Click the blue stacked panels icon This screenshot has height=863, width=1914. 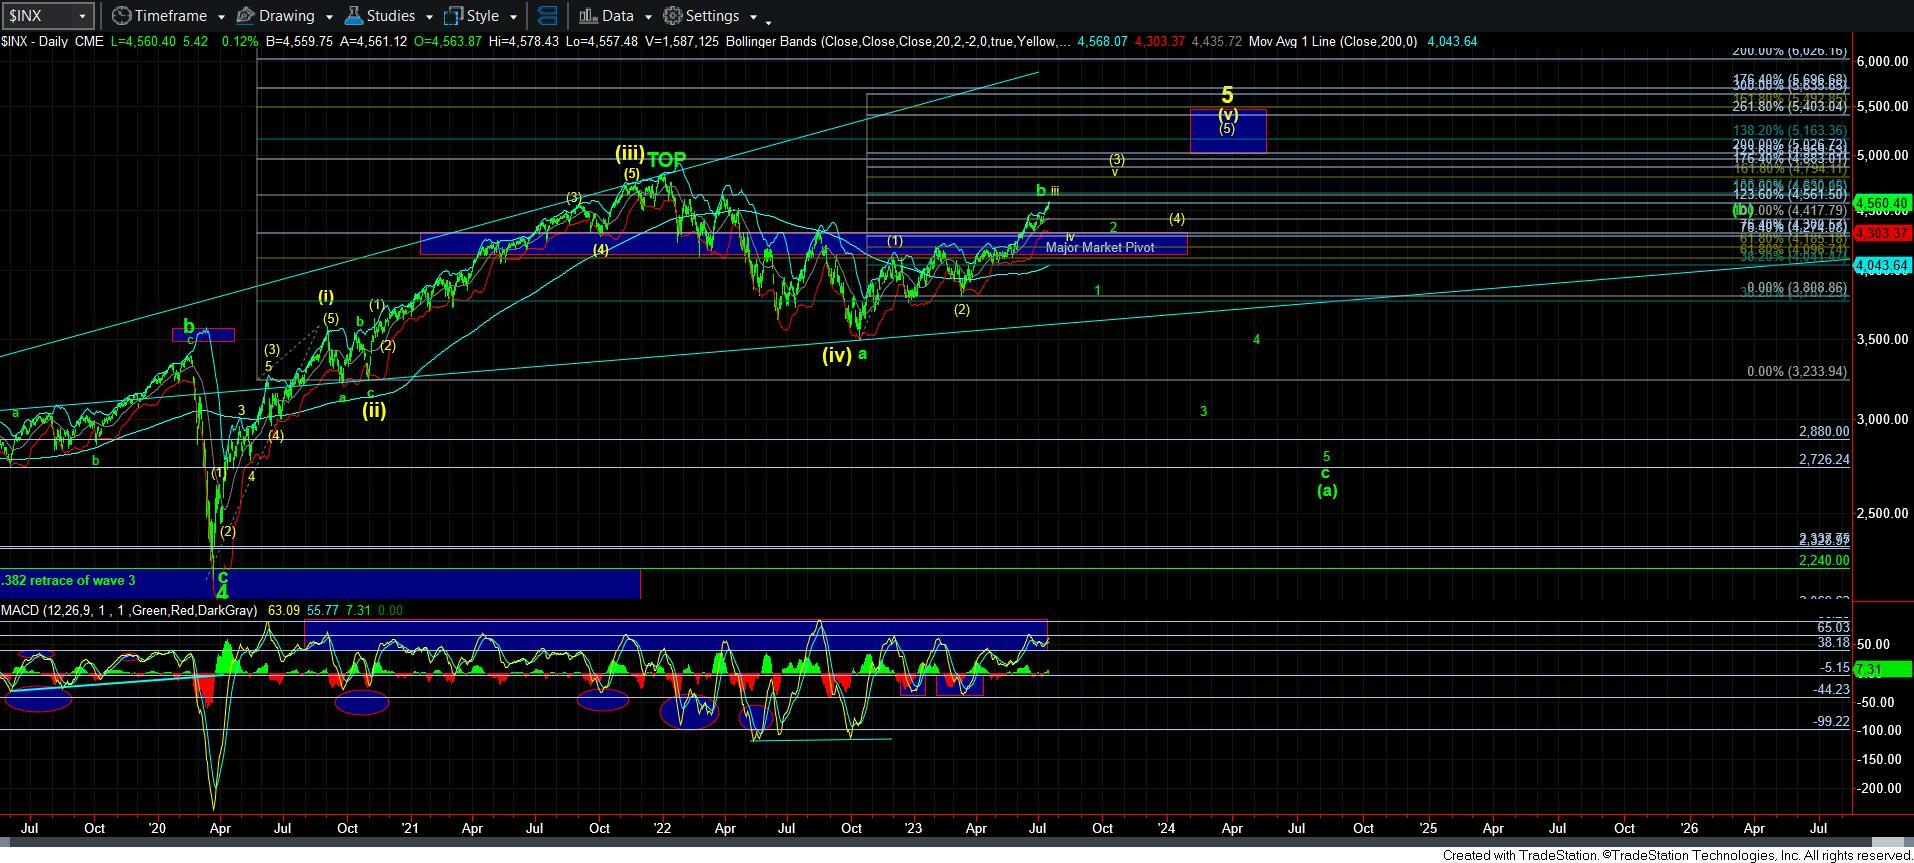click(547, 16)
